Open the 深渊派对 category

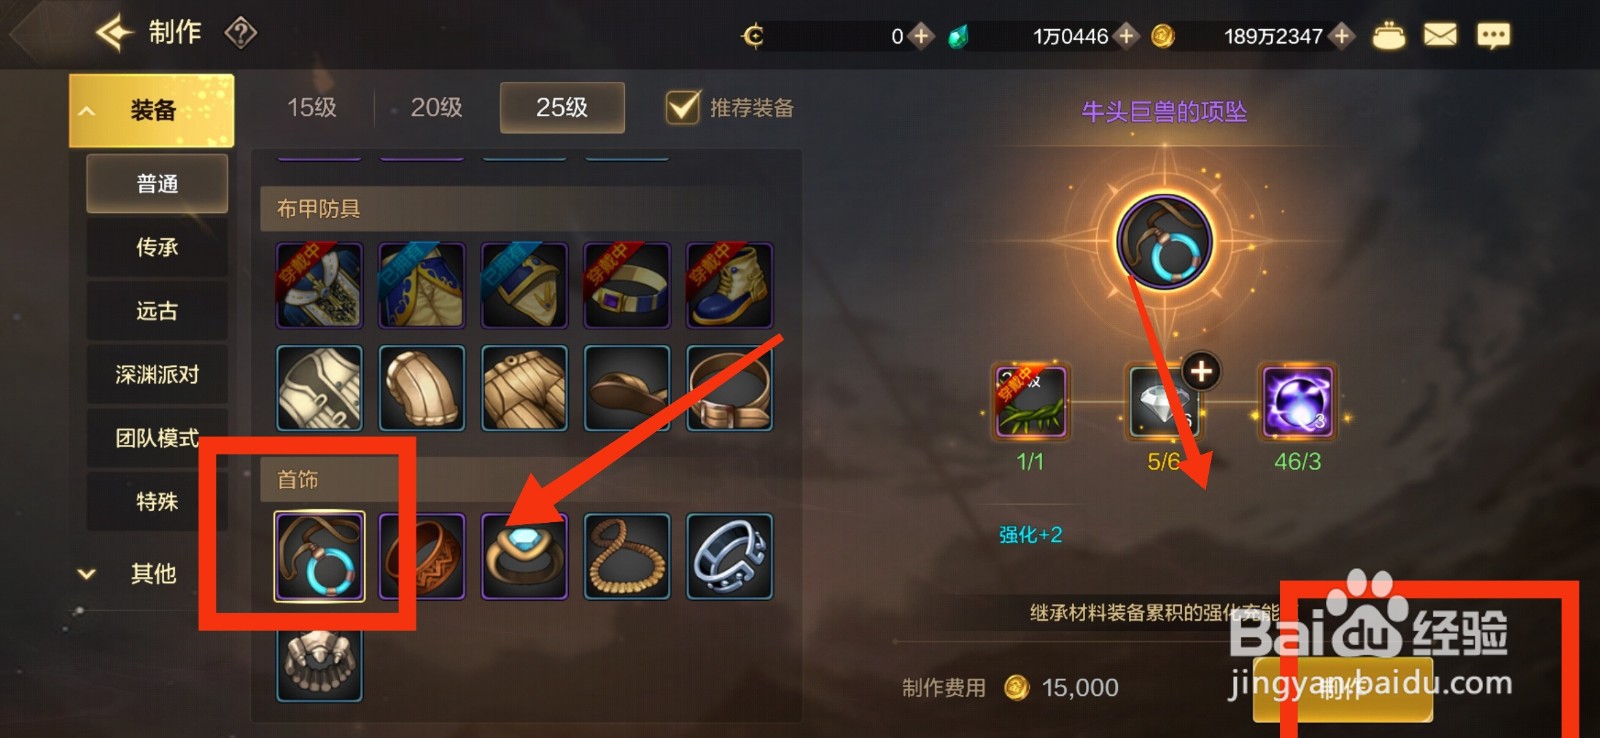[x=157, y=375]
